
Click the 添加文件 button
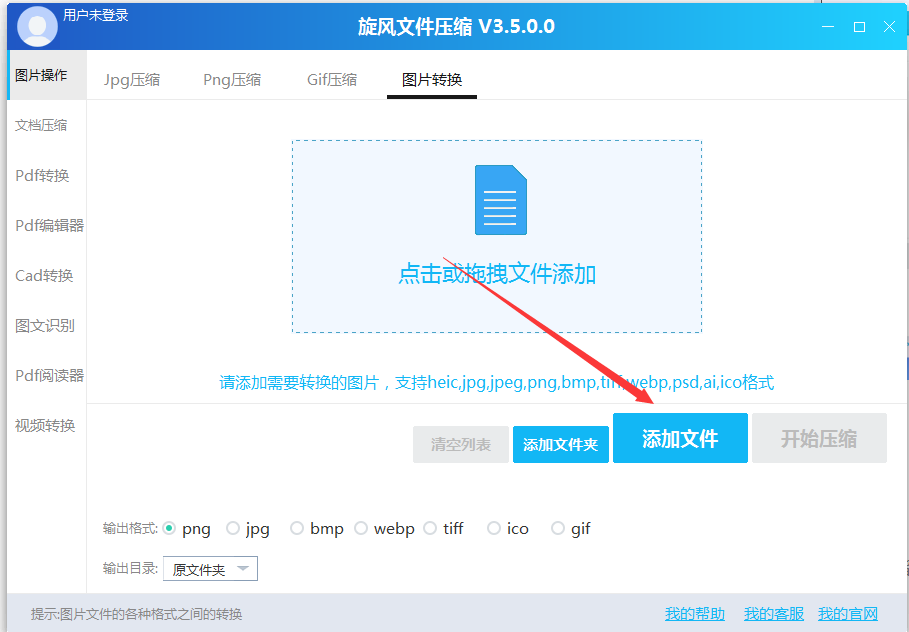tap(680, 438)
